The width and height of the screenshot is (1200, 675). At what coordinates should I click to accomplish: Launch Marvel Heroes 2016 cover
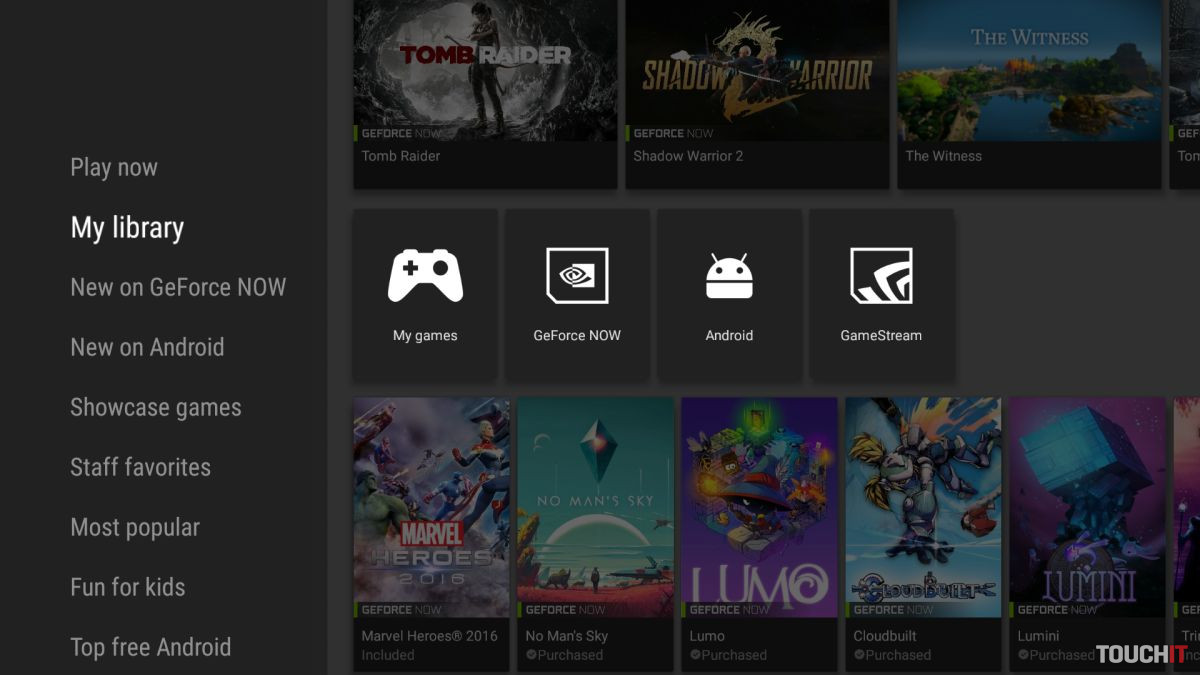point(431,507)
